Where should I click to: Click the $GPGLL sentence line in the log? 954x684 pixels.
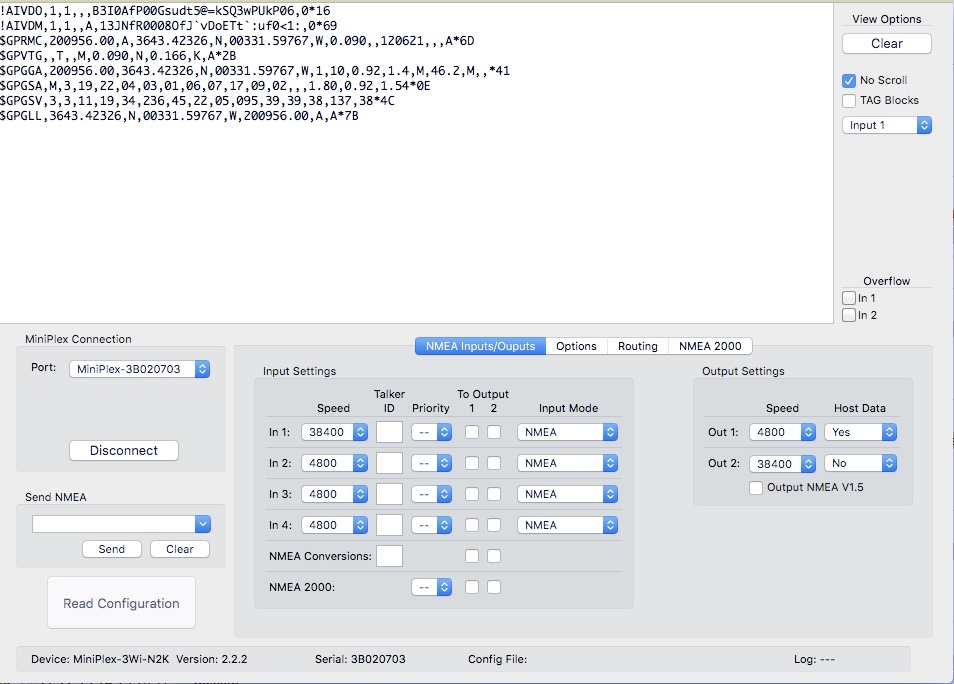coord(179,116)
